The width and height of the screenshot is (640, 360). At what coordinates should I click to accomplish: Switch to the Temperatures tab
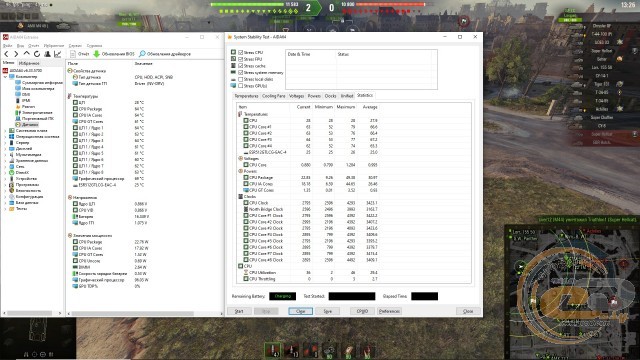click(x=247, y=96)
